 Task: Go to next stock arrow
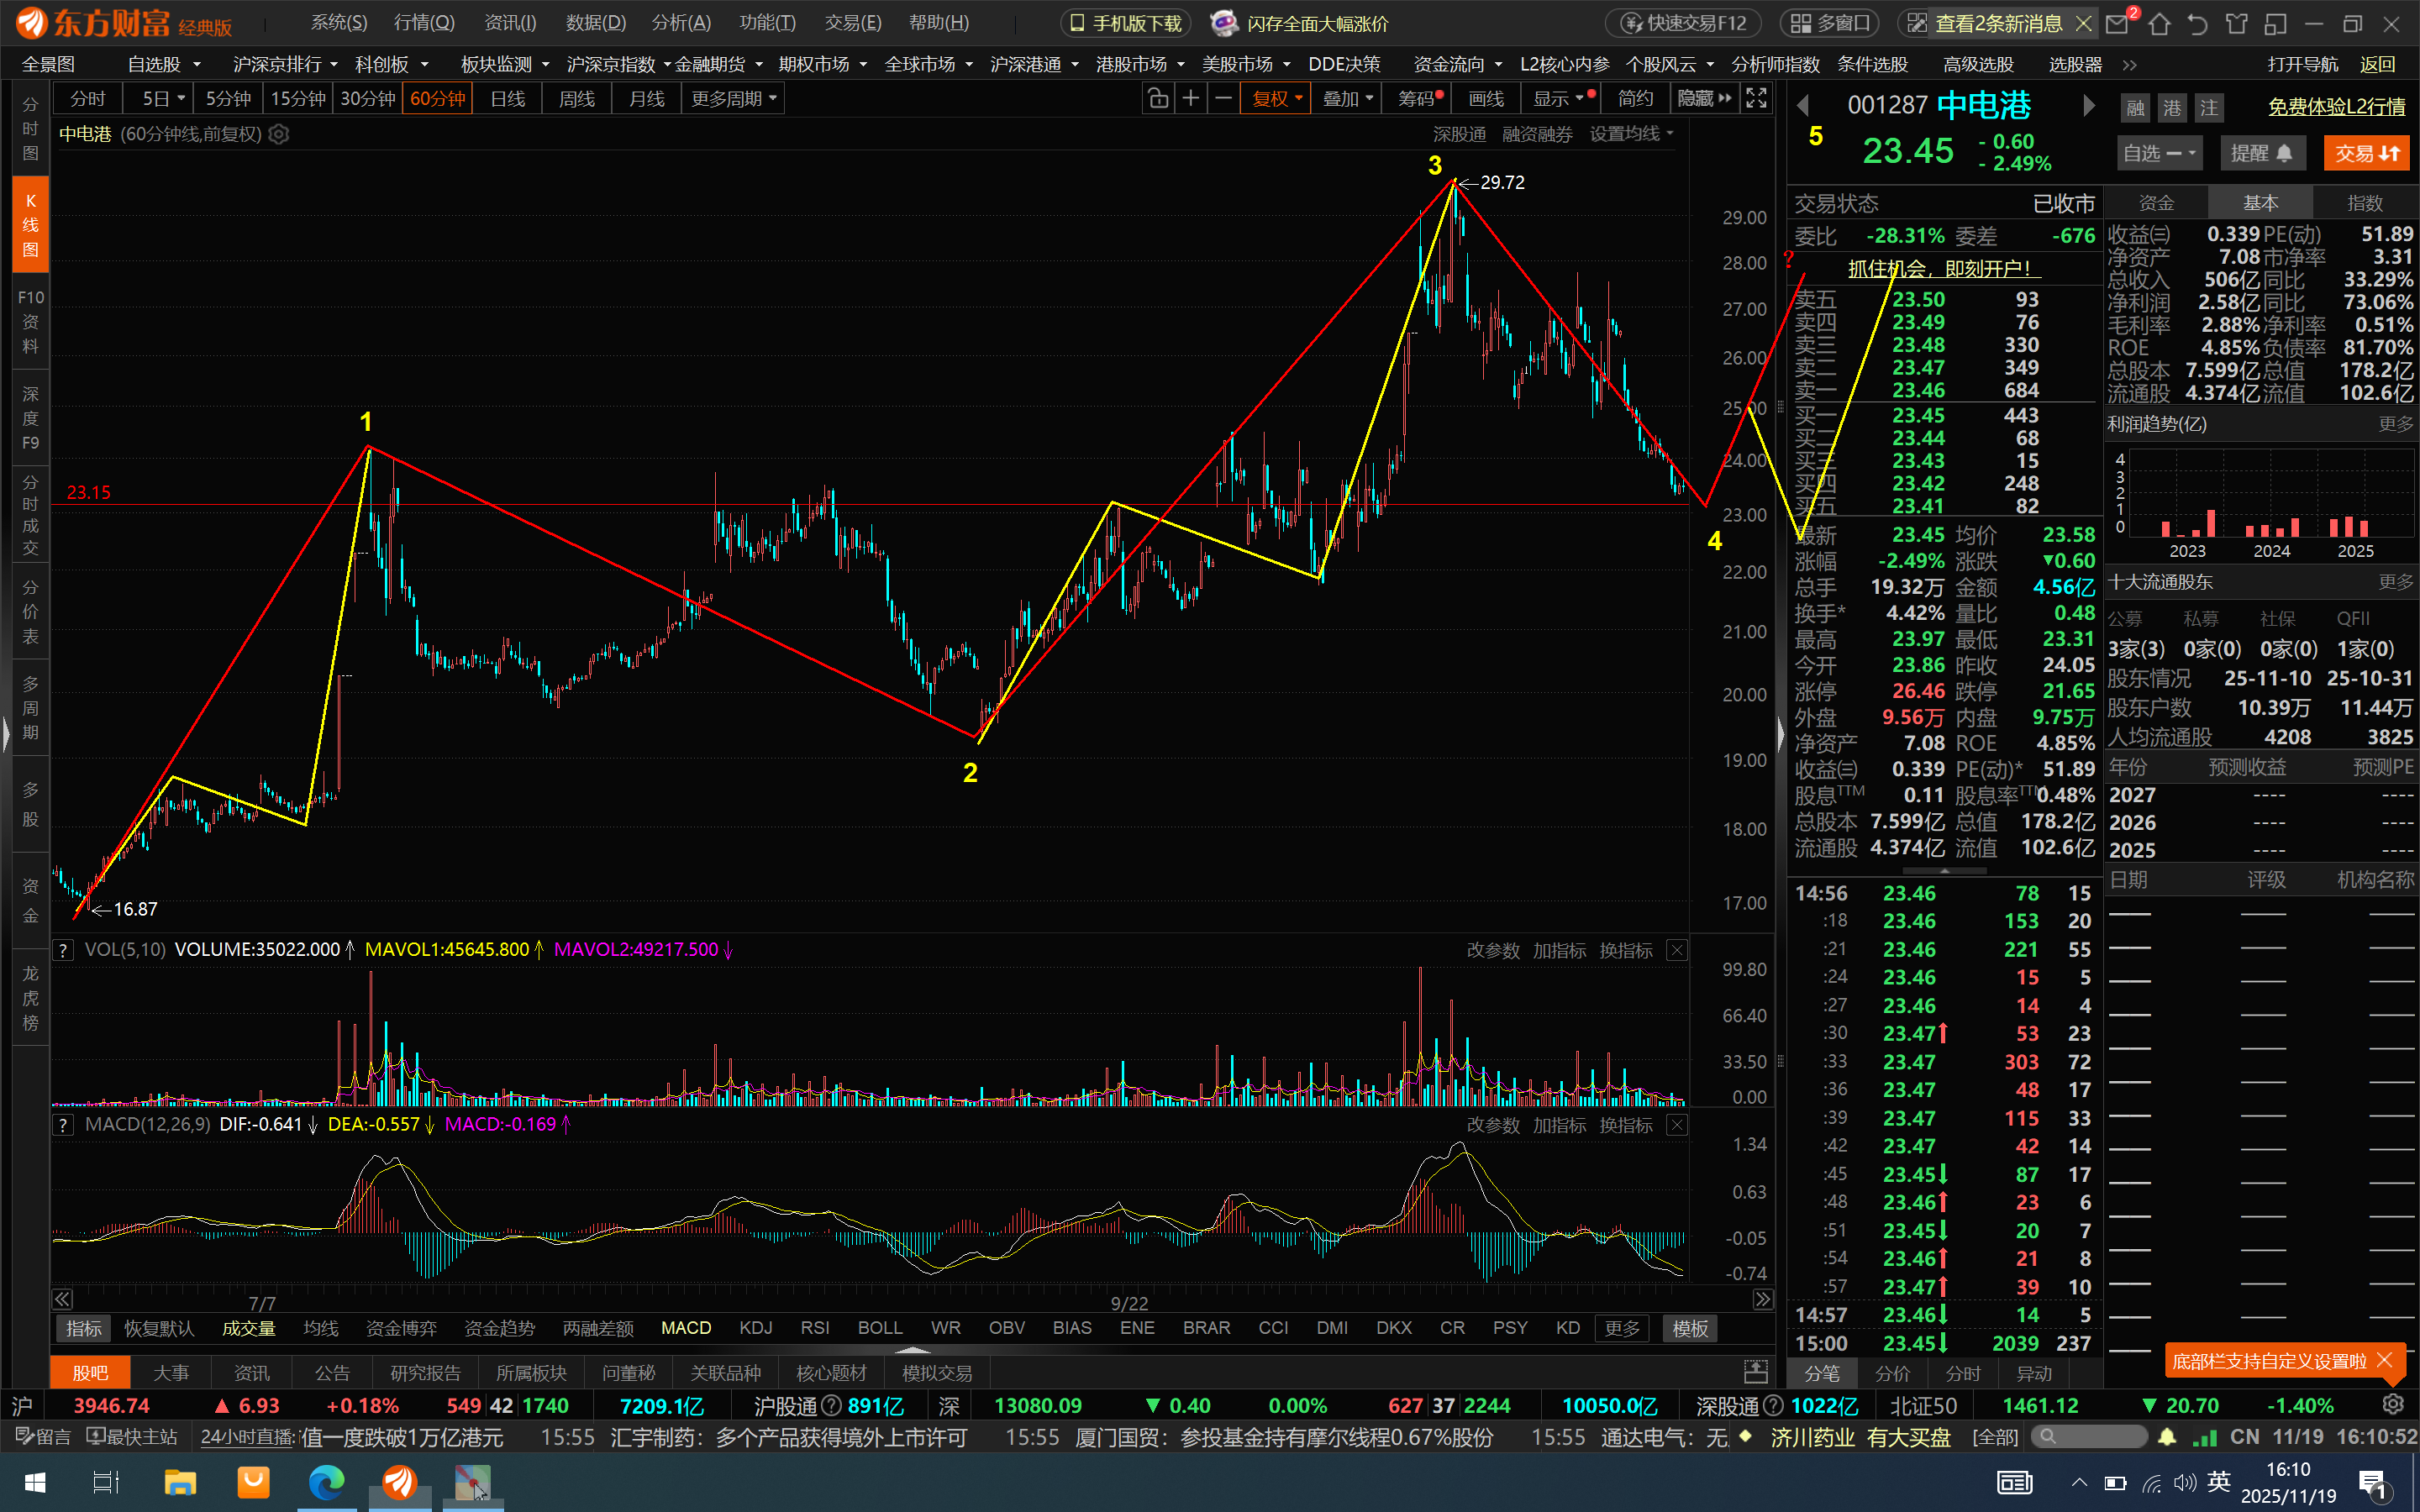point(2088,105)
